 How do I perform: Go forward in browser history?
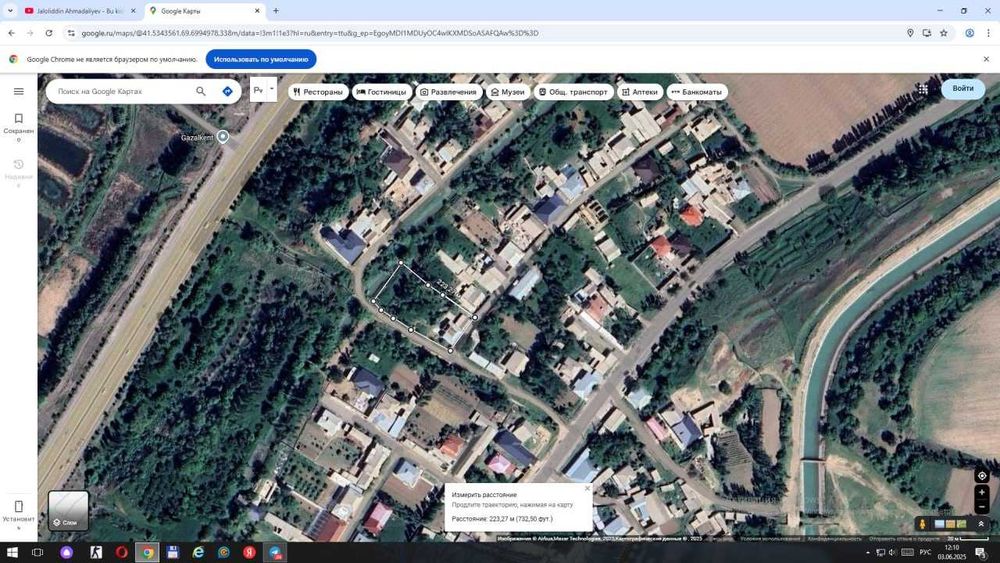pyautogui.click(x=30, y=33)
